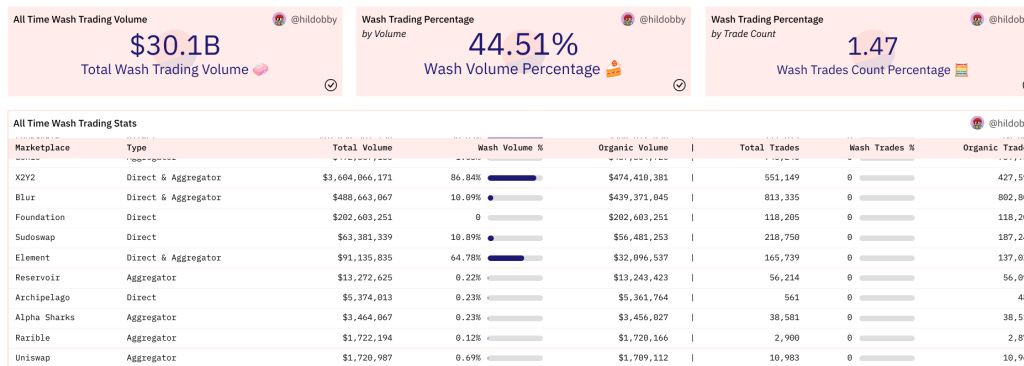Click the hildobby avatar on the Wash Trading Volume card
The image size is (1024, 366).
point(279,20)
